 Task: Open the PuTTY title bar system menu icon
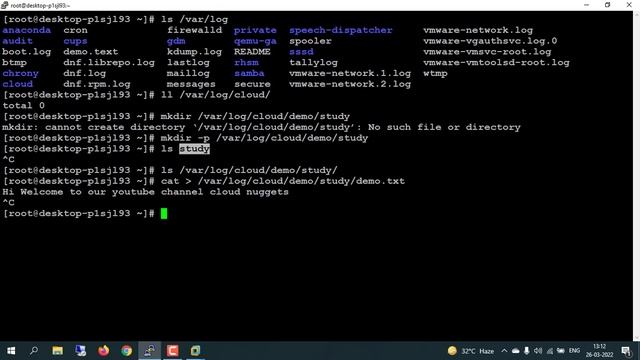pos(4,5)
